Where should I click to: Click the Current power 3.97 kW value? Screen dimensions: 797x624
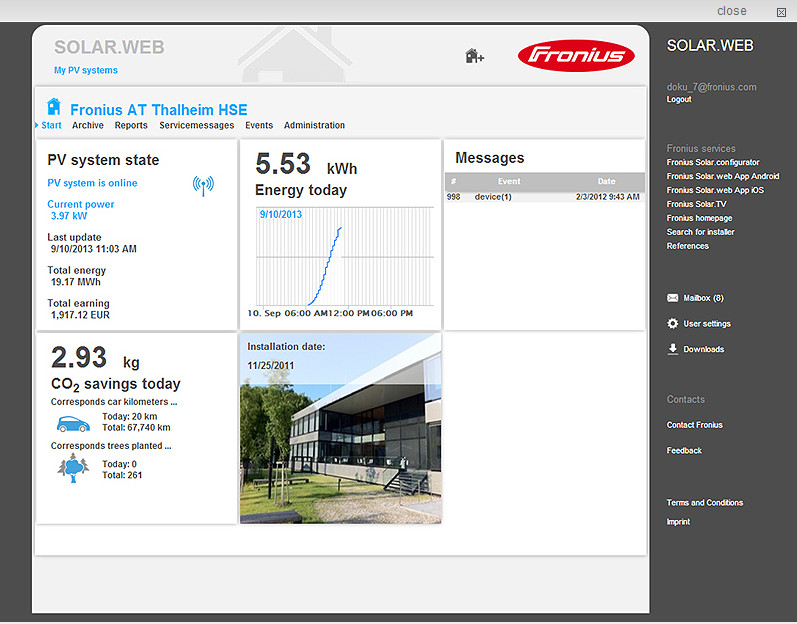point(69,216)
